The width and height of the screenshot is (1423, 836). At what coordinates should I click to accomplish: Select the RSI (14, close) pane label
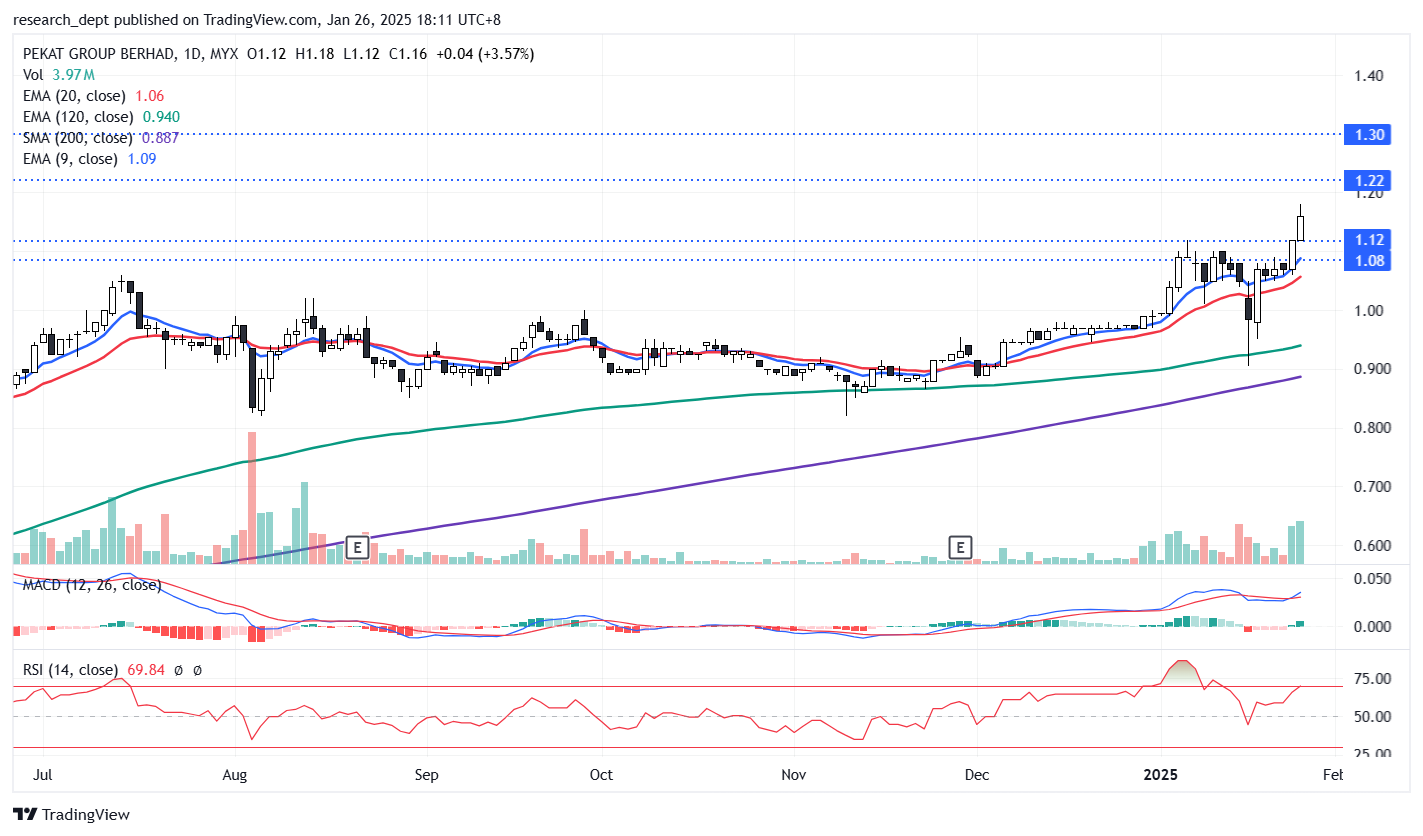coord(69,670)
